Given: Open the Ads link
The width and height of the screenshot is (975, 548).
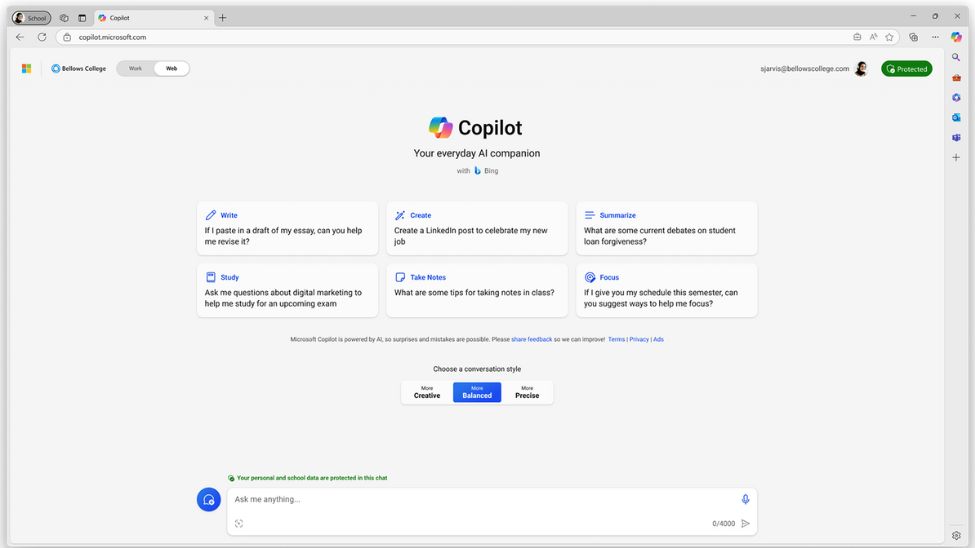Looking at the screenshot, I should coord(658,340).
